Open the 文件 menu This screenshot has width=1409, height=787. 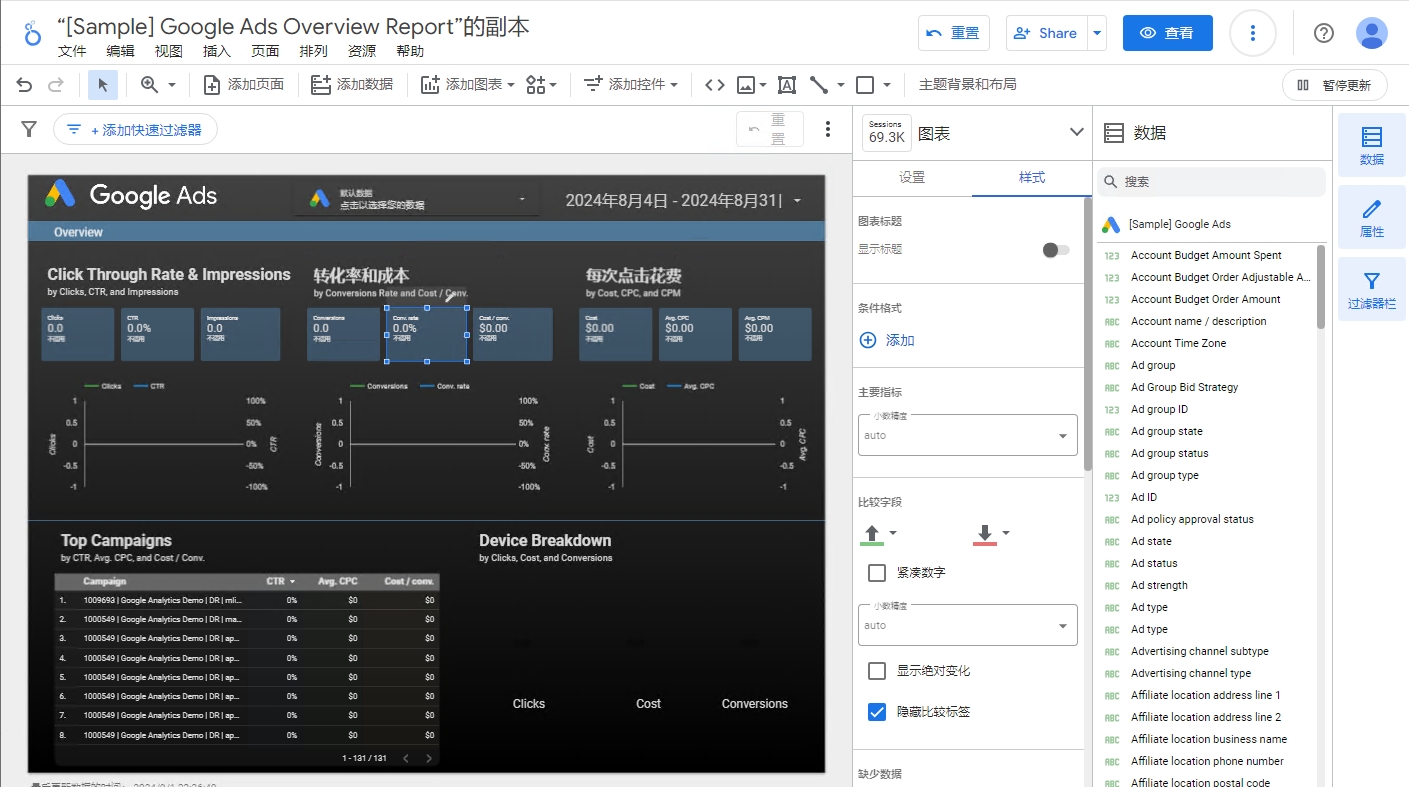[x=72, y=51]
